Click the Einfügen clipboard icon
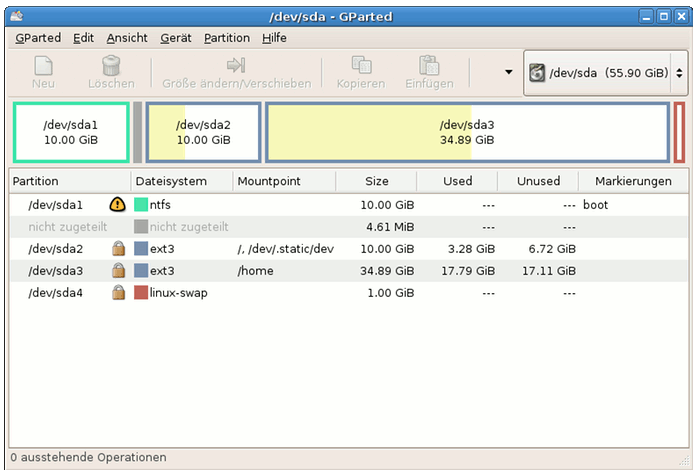The height and width of the screenshot is (473, 696). coord(429,65)
